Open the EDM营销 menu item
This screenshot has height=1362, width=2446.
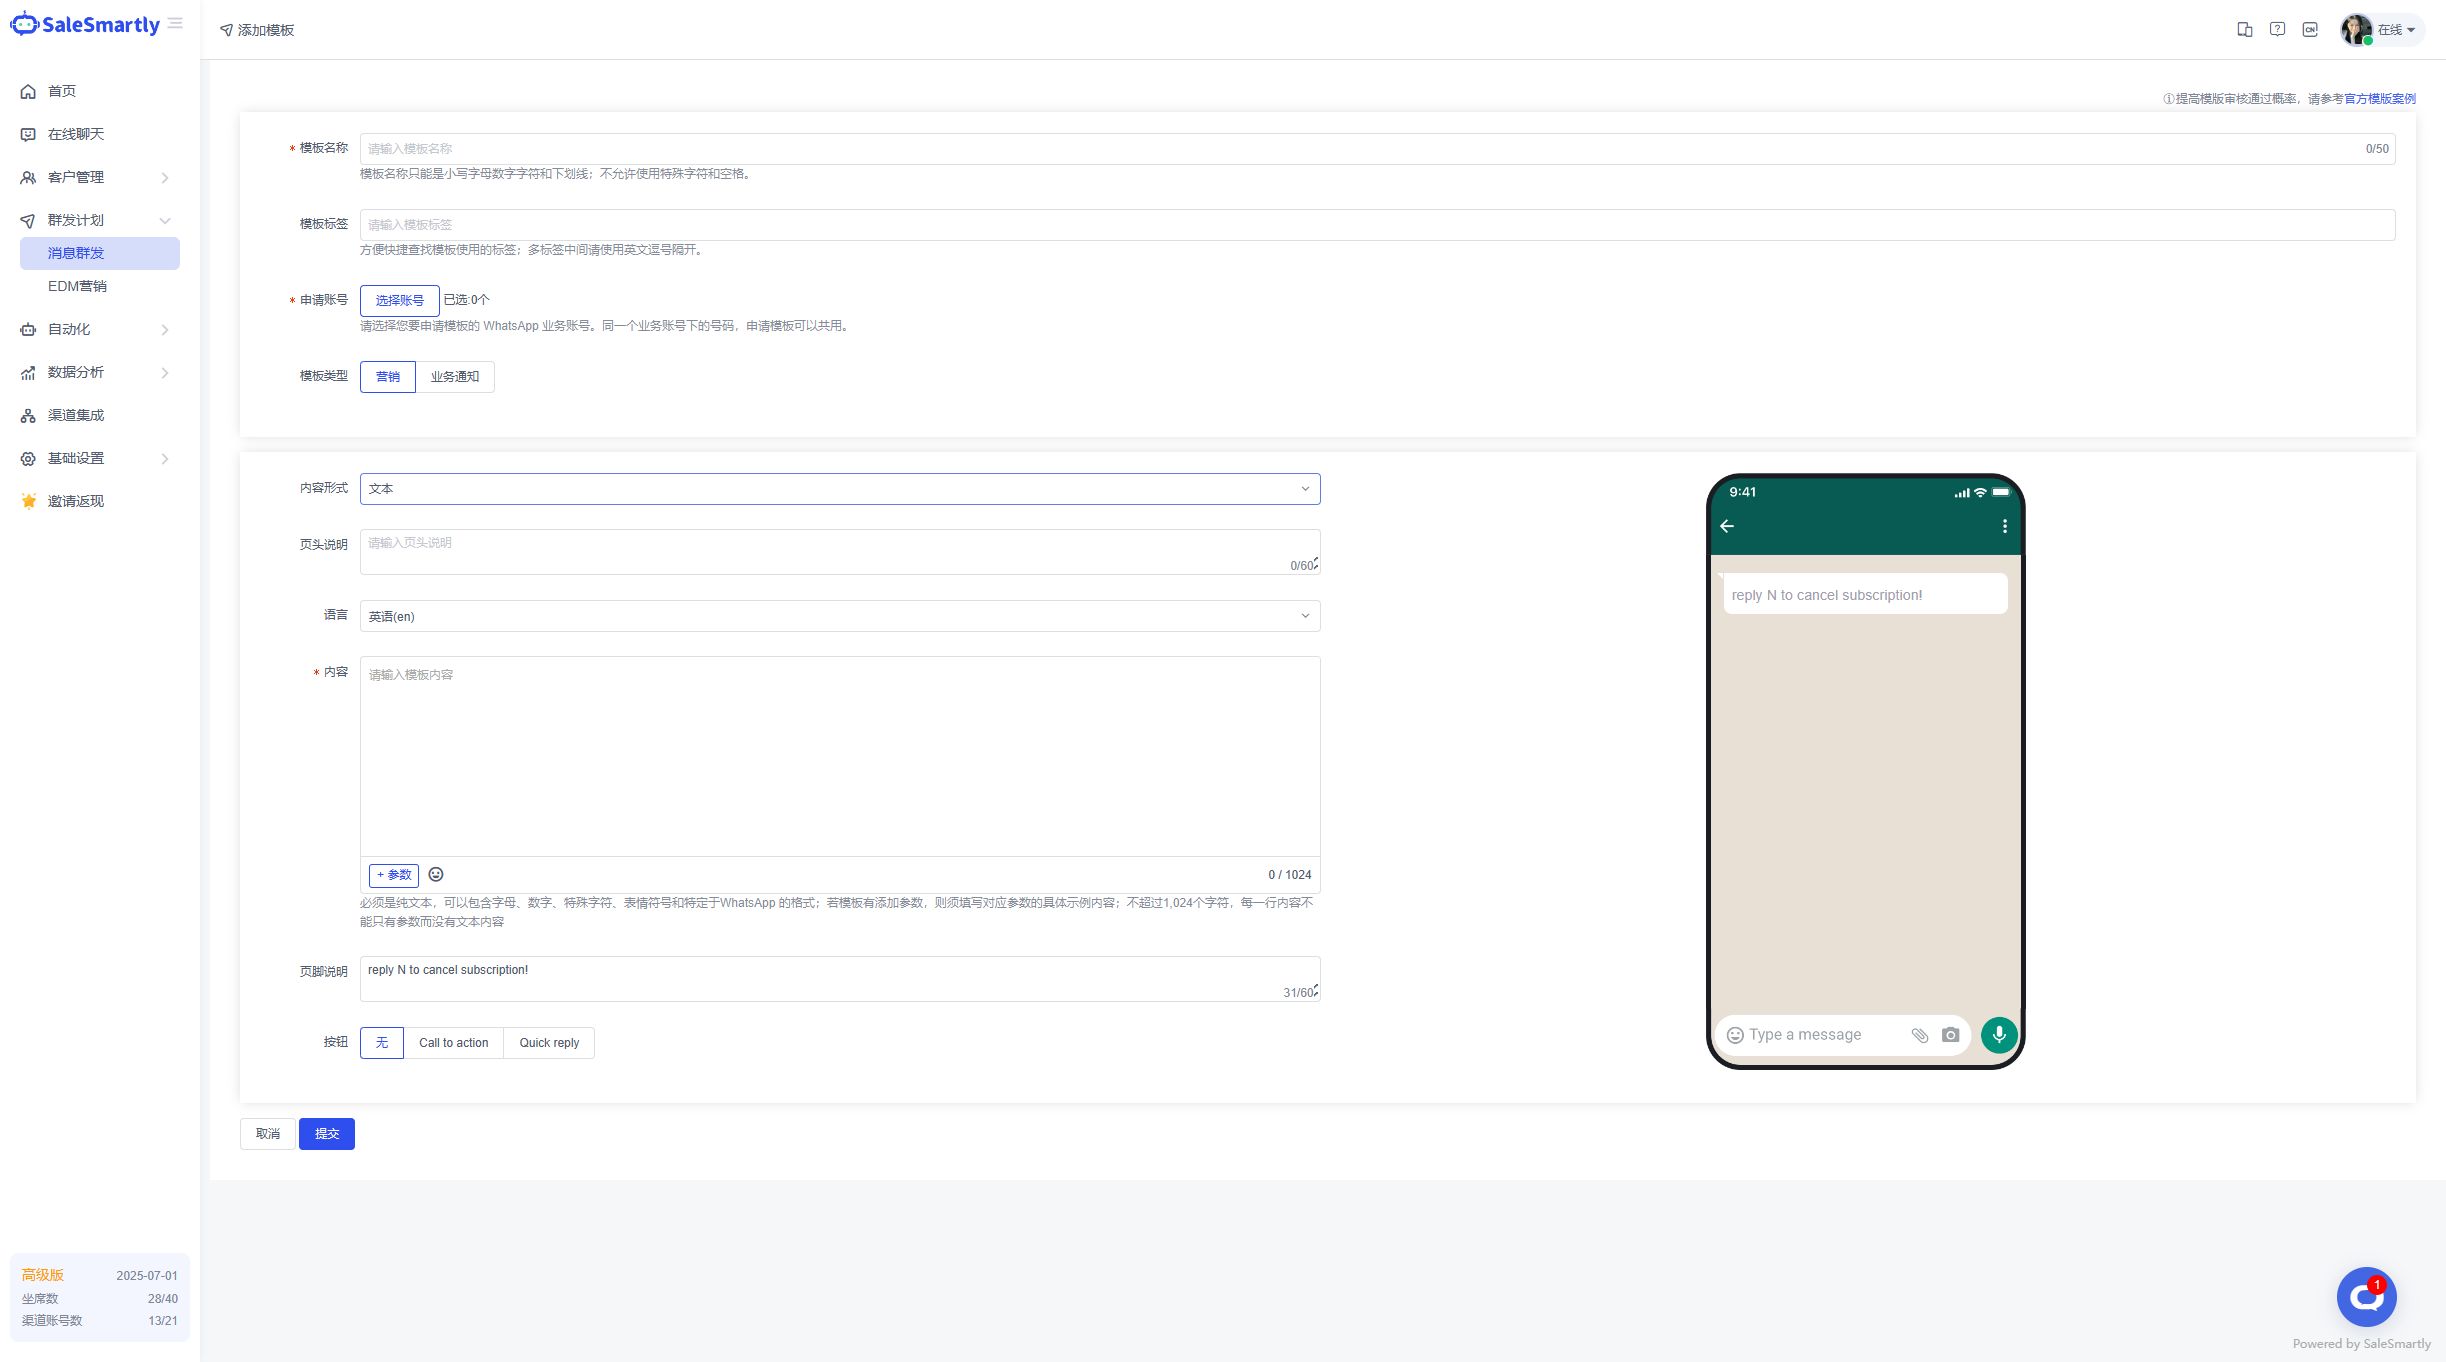click(77, 286)
